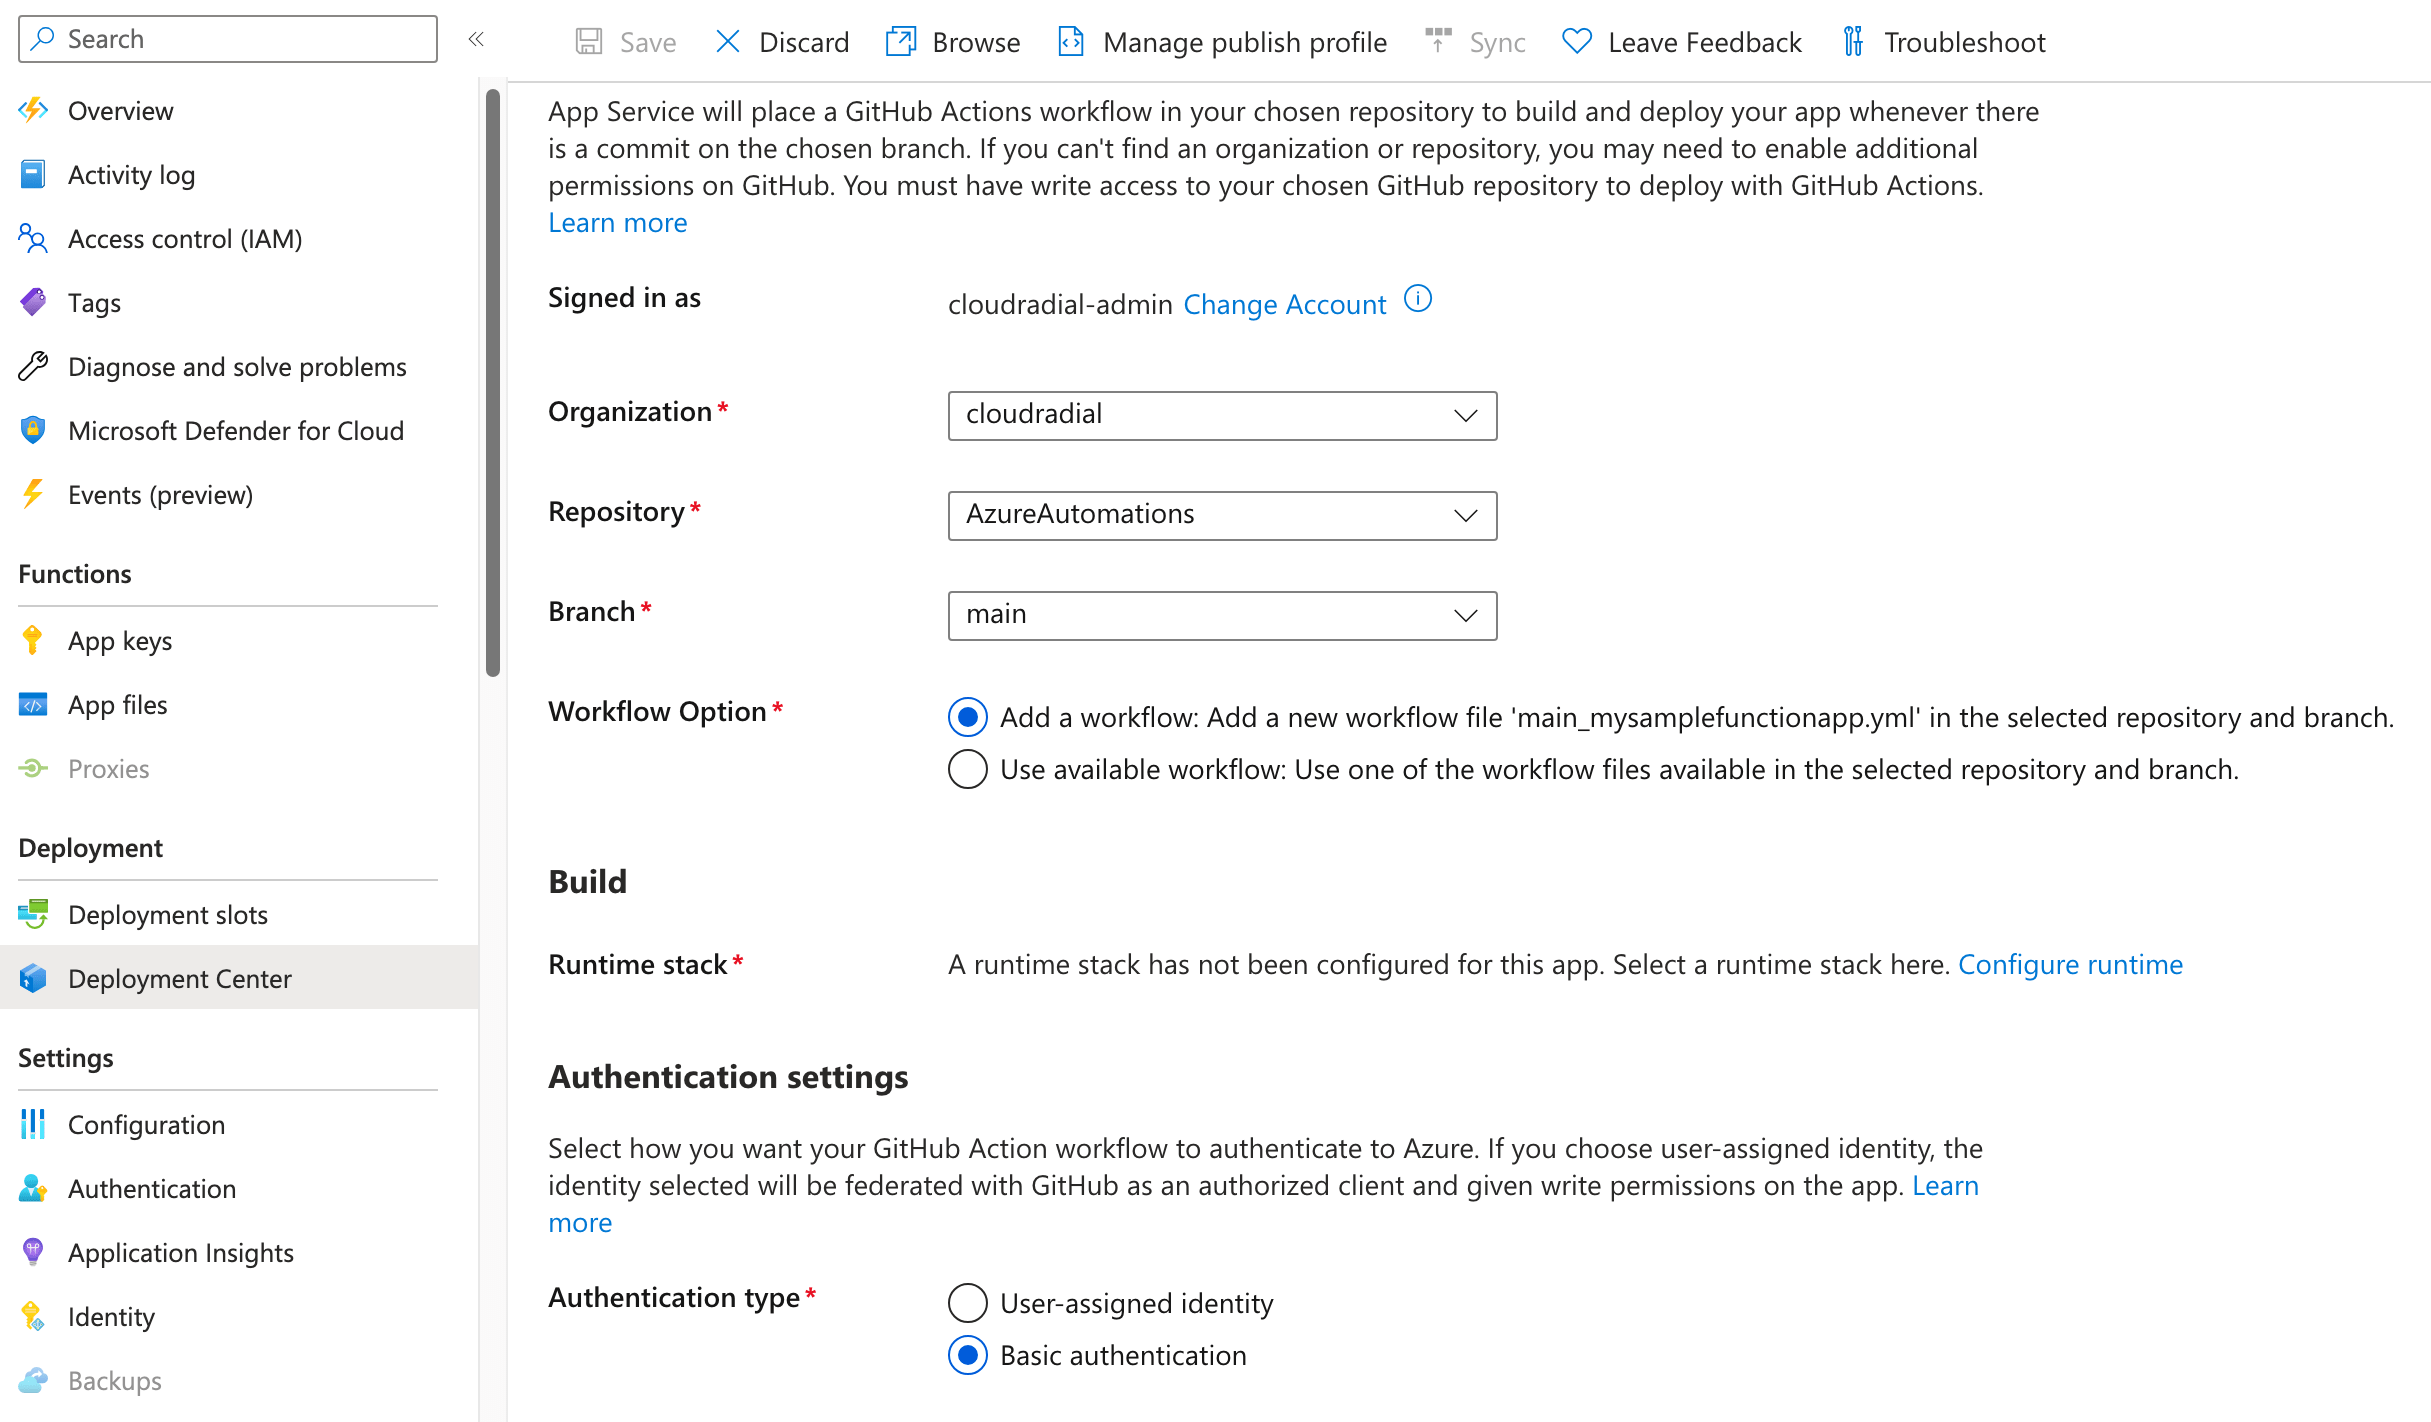Screen dimensions: 2431x1422
Task: Click the Troubleshoot icon in toolbar
Action: click(x=1853, y=42)
